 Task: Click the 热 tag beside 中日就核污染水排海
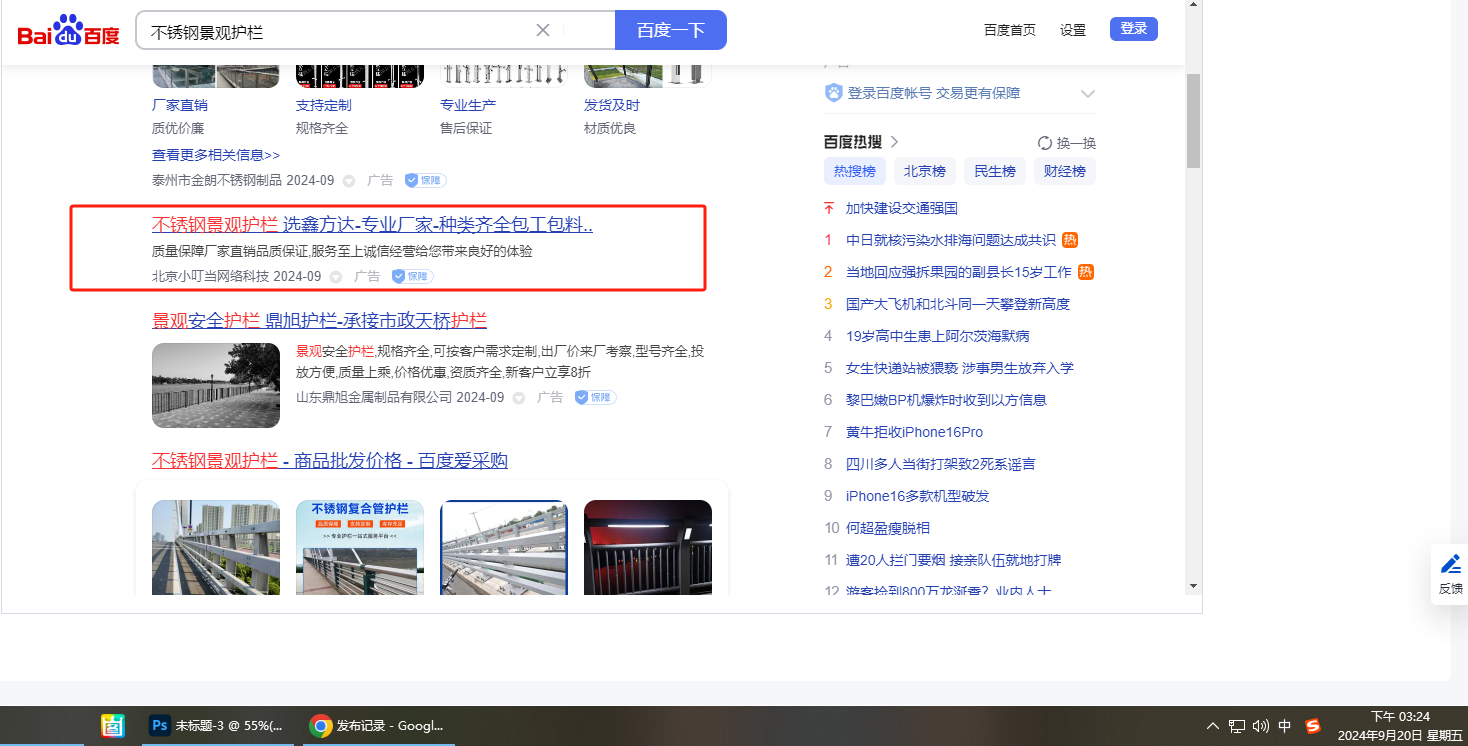point(1070,240)
